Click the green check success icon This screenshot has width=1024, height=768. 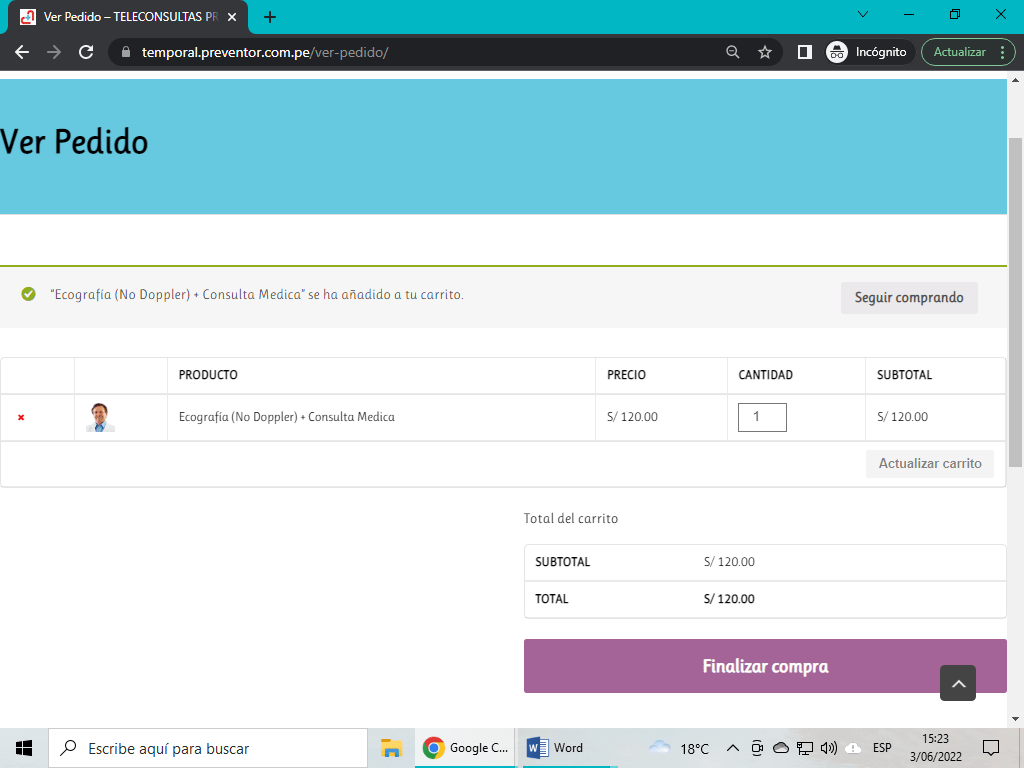[x=28, y=294]
